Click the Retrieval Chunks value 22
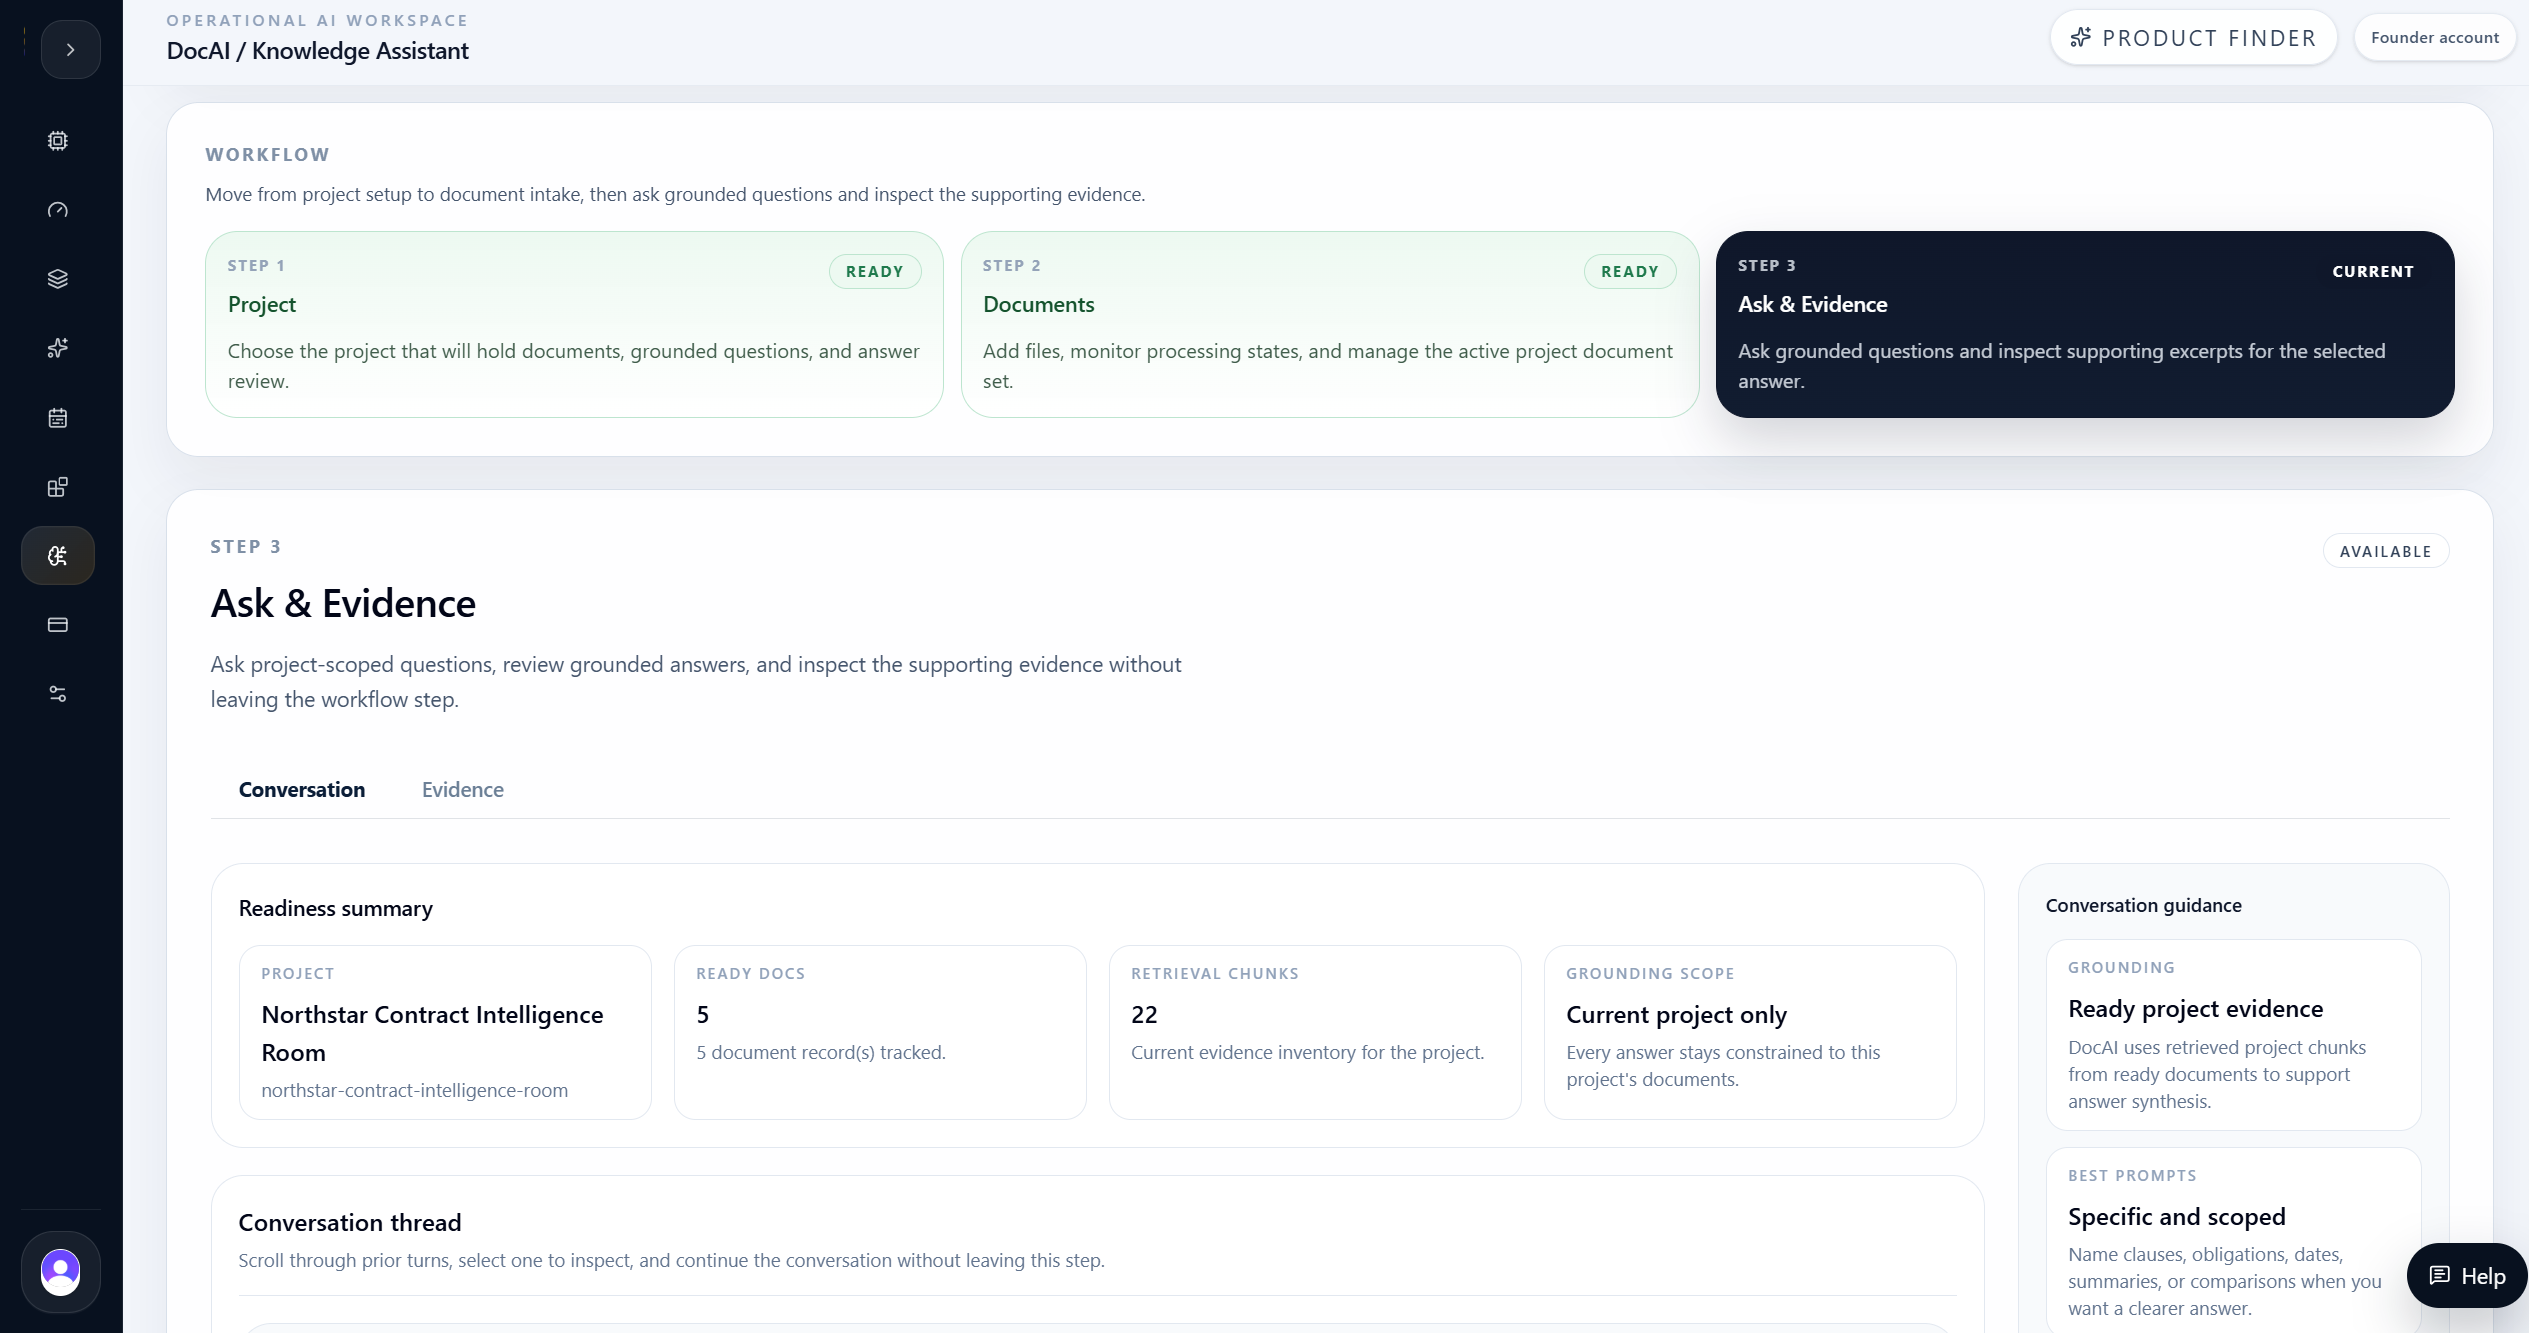This screenshot has width=2529, height=1333. pos(1144,1015)
